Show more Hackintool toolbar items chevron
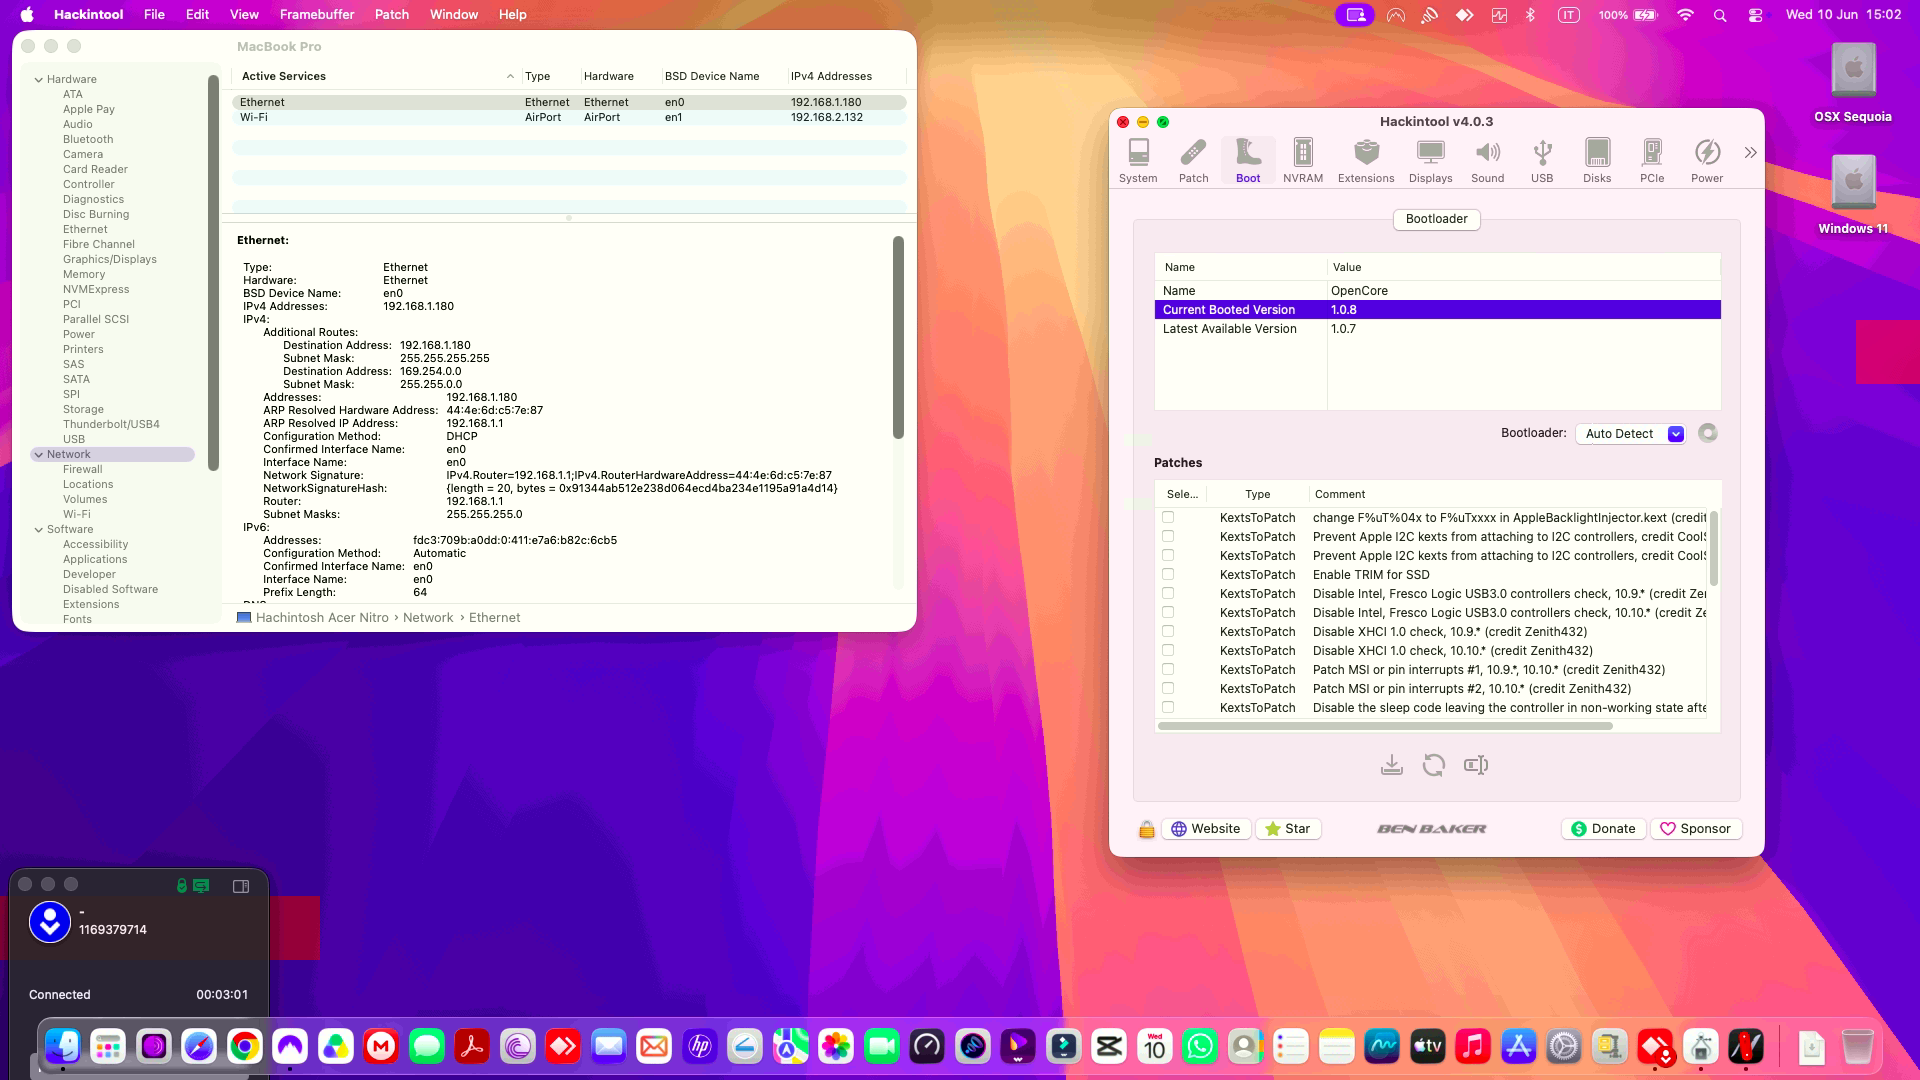This screenshot has width=1920, height=1080. pyautogui.click(x=1750, y=153)
